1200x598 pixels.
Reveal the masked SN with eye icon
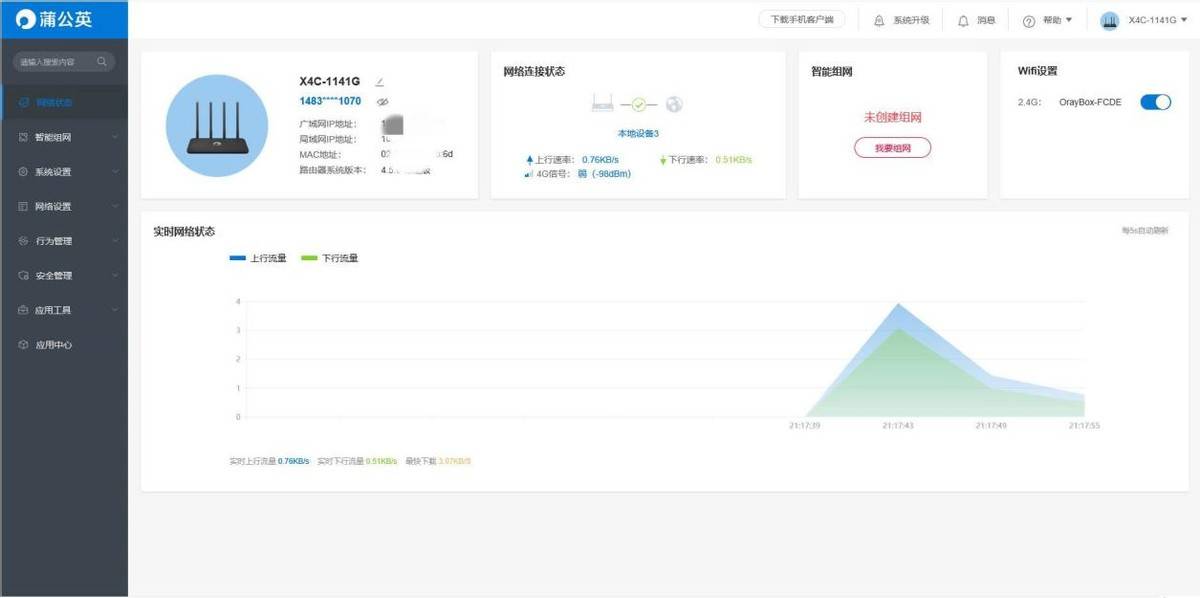(382, 102)
